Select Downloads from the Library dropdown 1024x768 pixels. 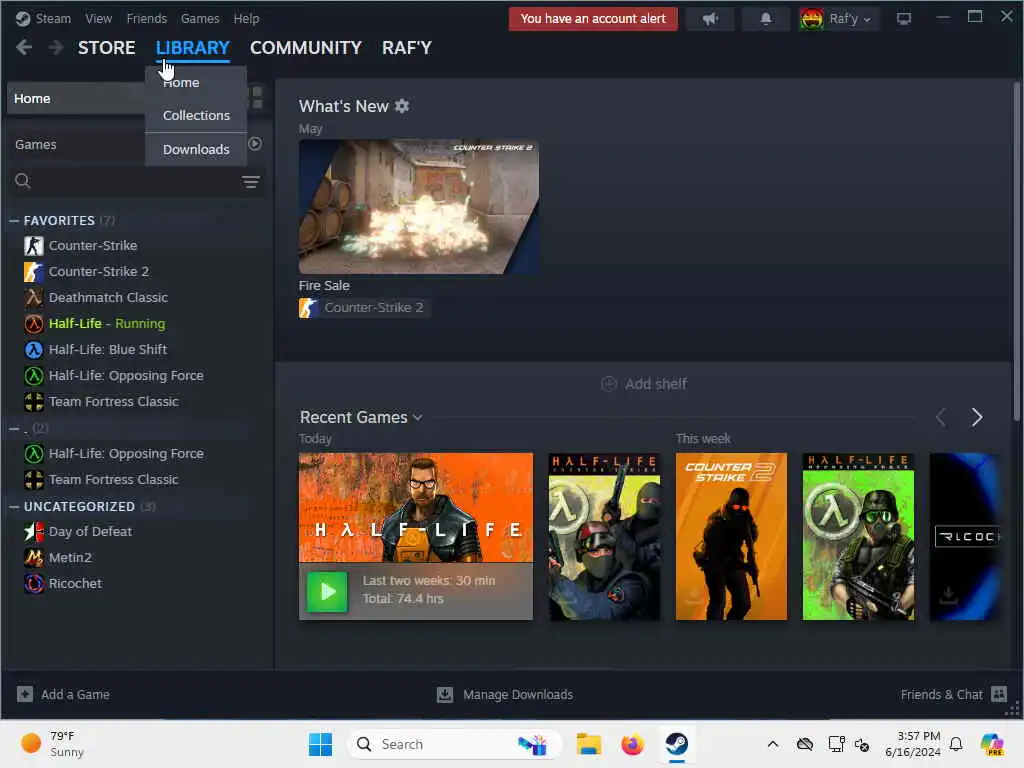(196, 150)
